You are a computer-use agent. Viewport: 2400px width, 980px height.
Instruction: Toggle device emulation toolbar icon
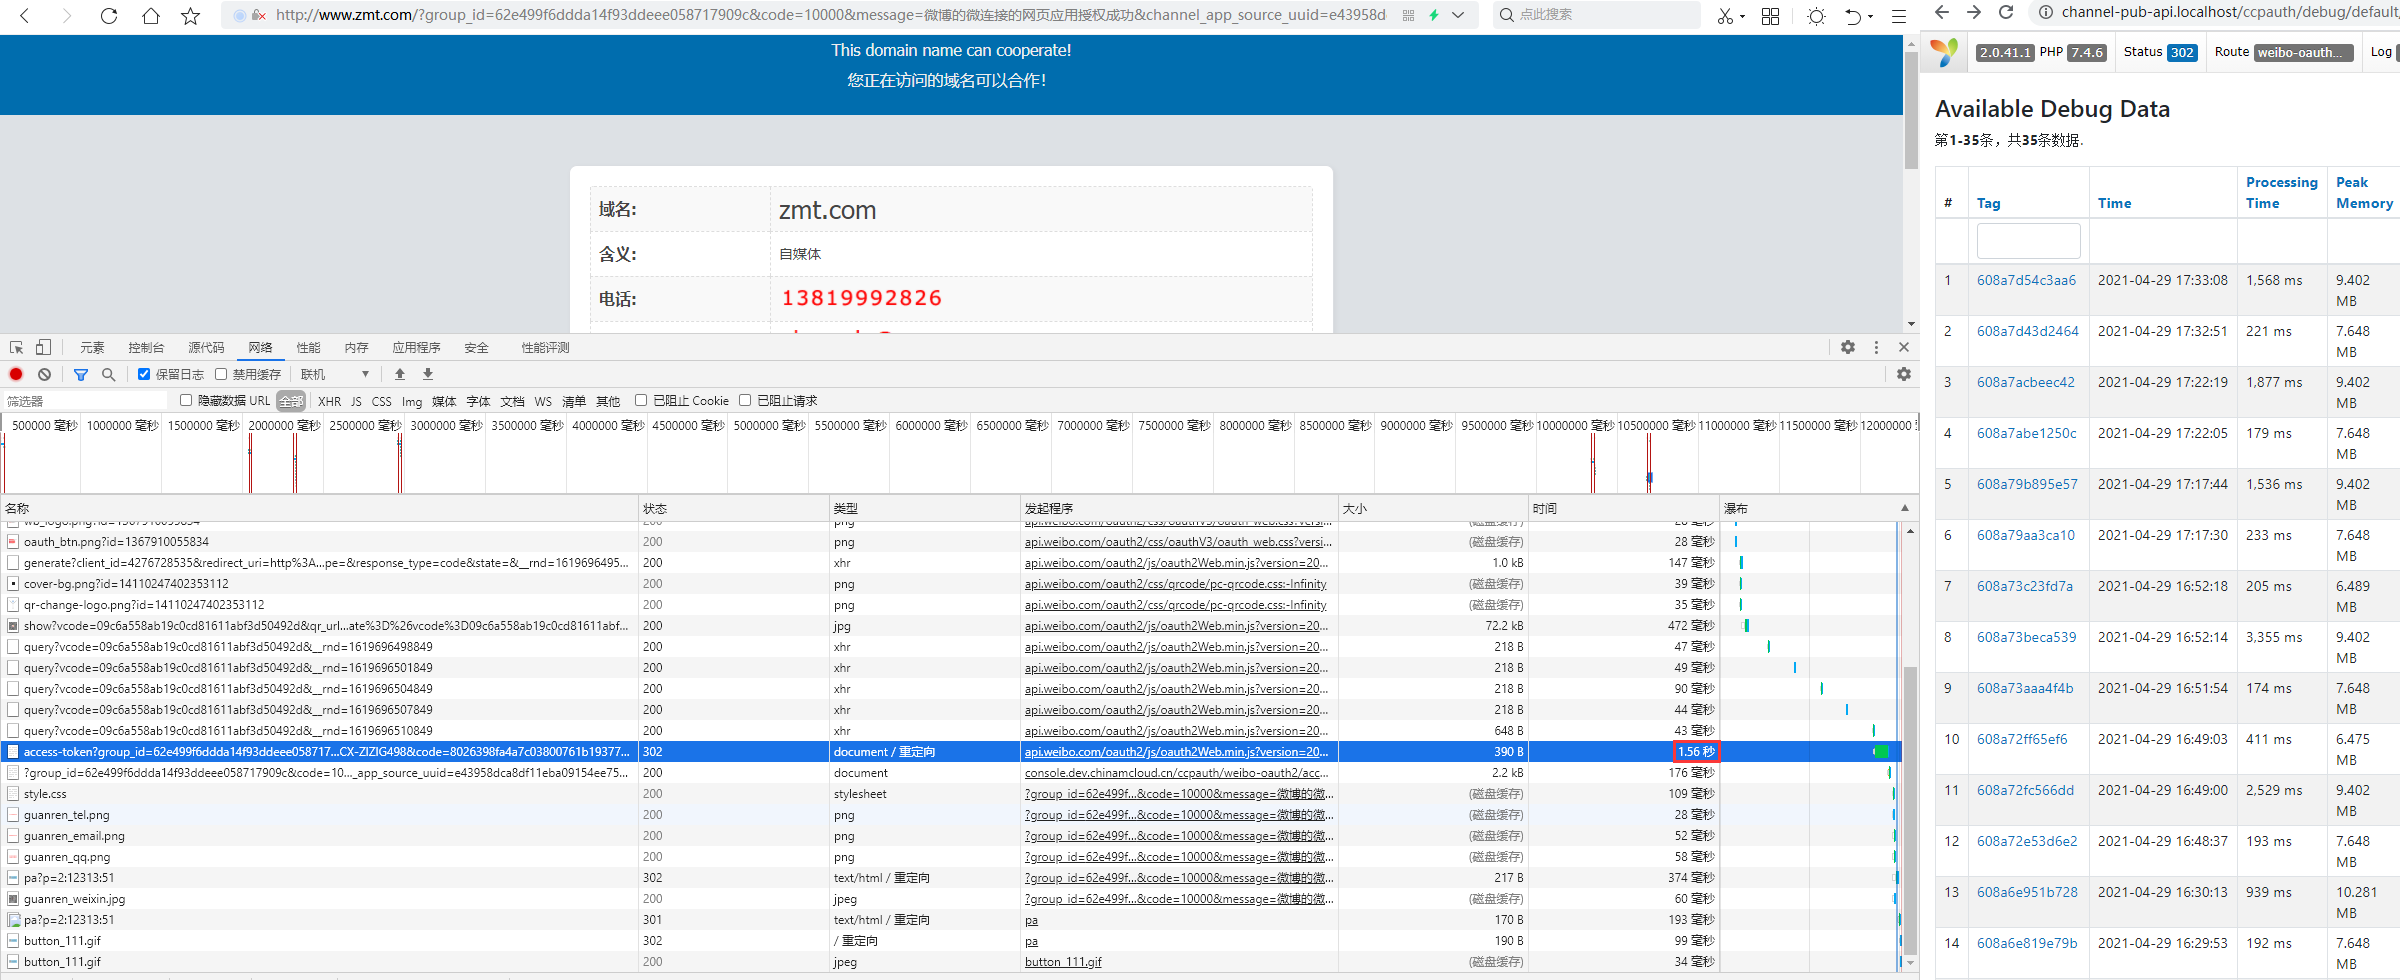pyautogui.click(x=43, y=347)
